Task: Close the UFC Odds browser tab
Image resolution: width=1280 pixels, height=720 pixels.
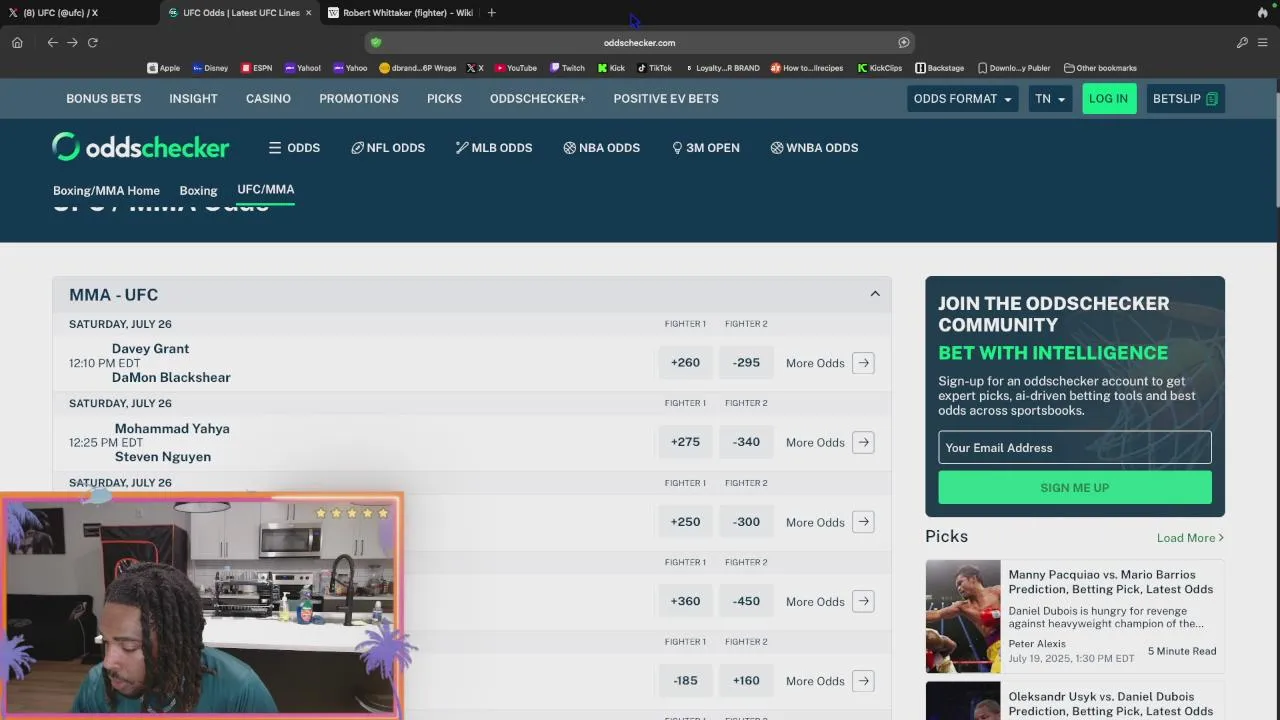Action: (x=308, y=13)
